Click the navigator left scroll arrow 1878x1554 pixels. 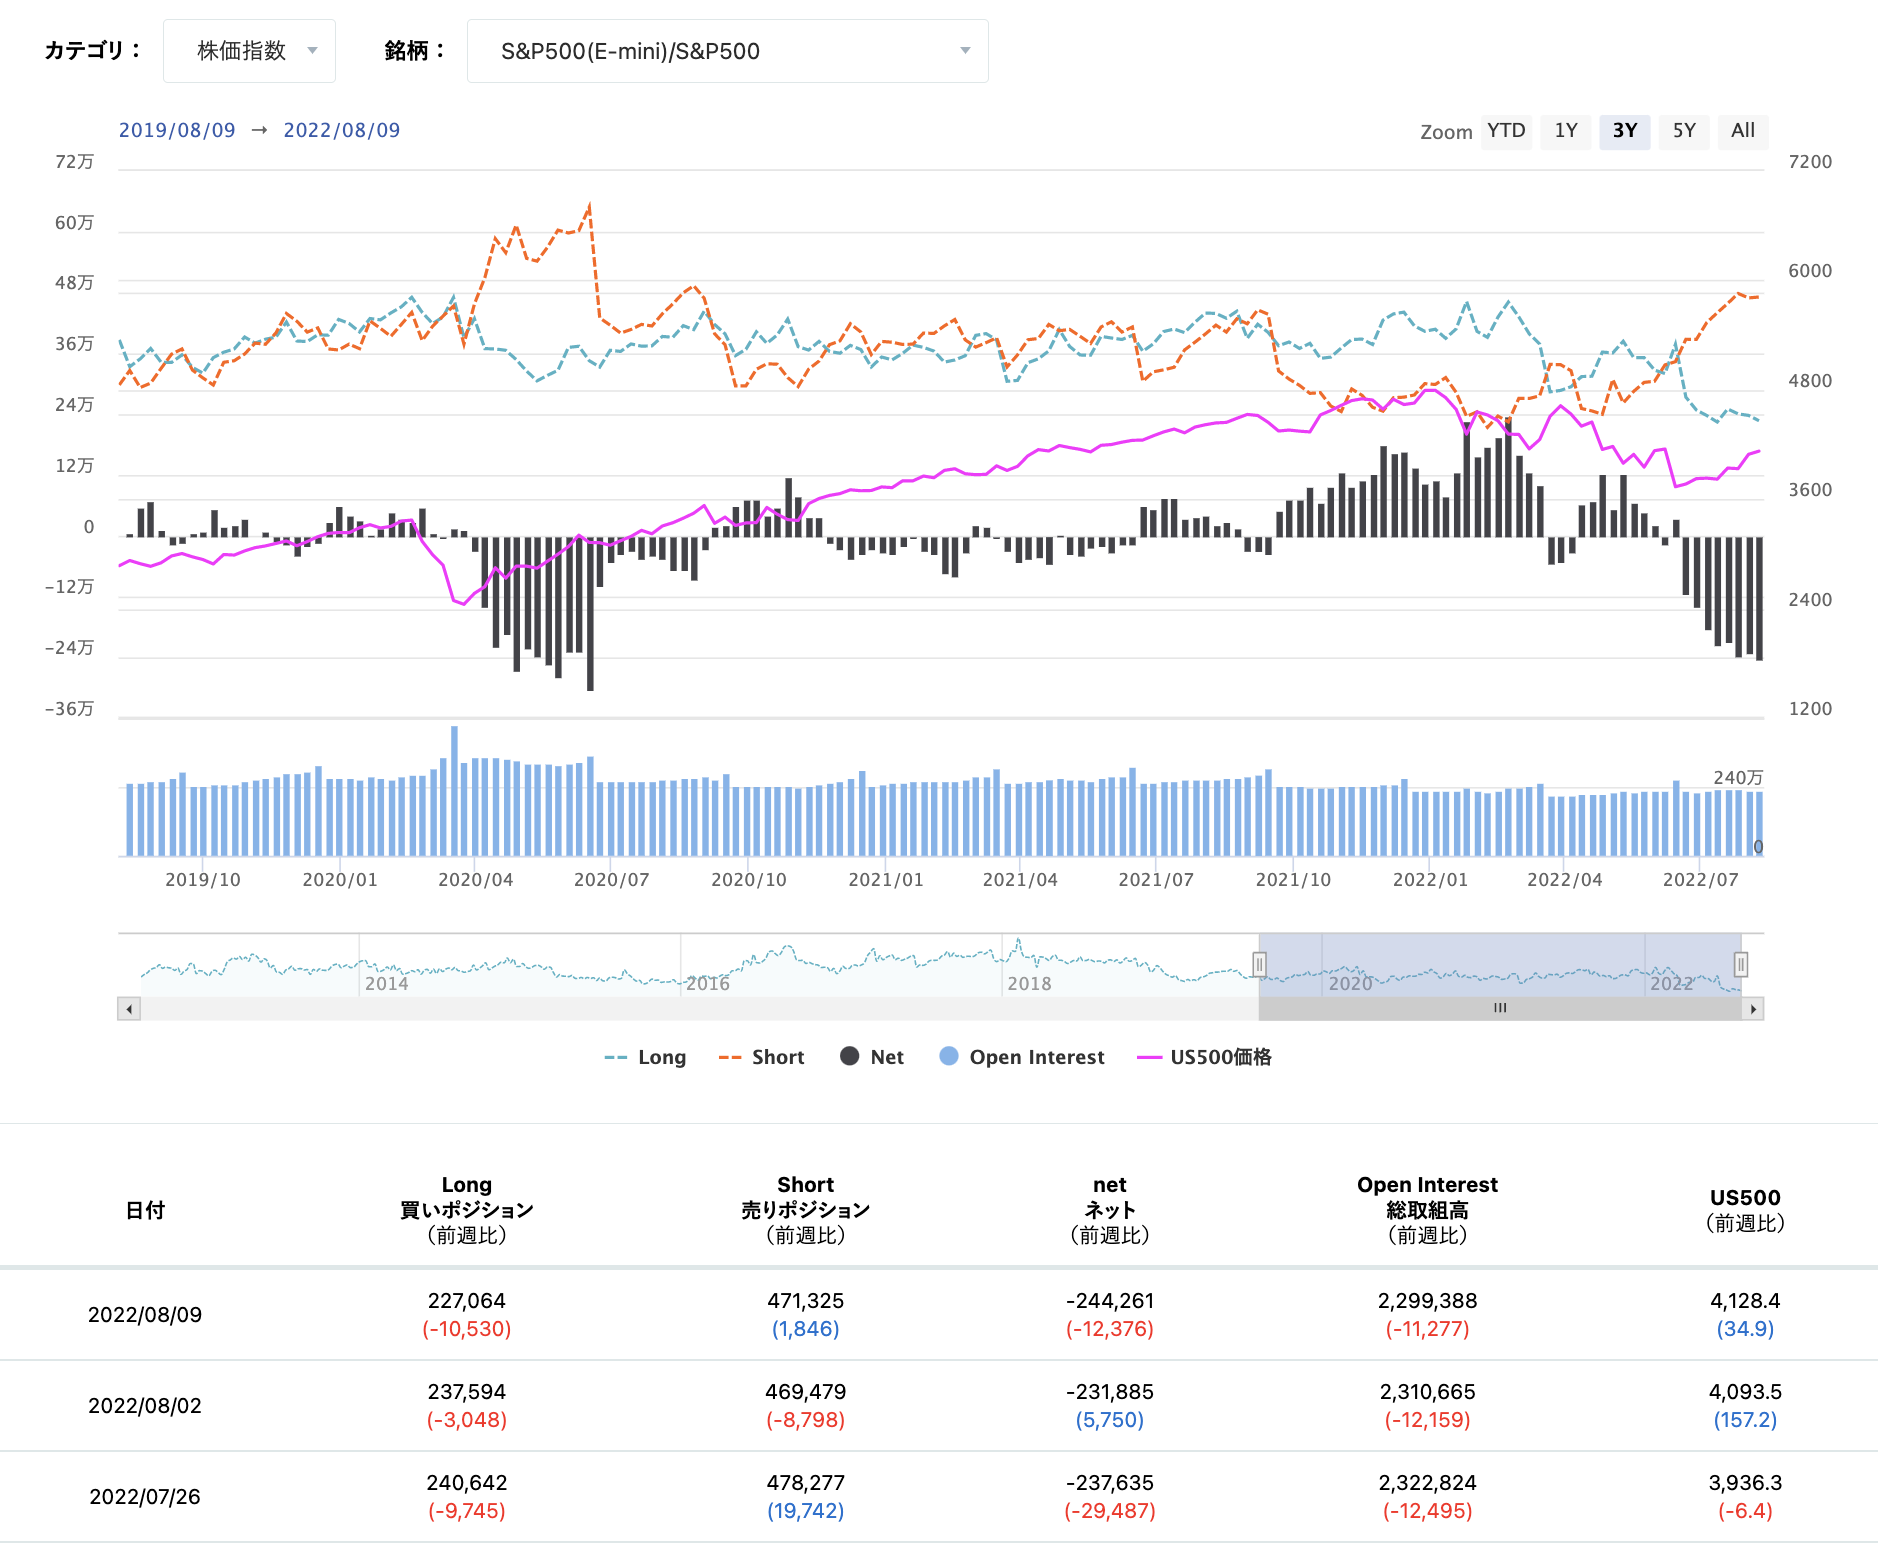[129, 1009]
